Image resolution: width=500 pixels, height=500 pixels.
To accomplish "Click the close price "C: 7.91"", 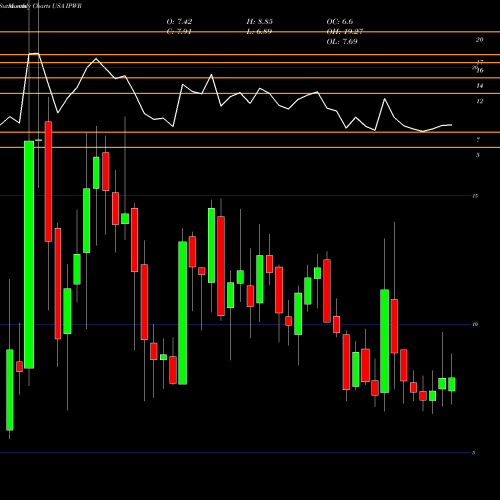I will (179, 32).
